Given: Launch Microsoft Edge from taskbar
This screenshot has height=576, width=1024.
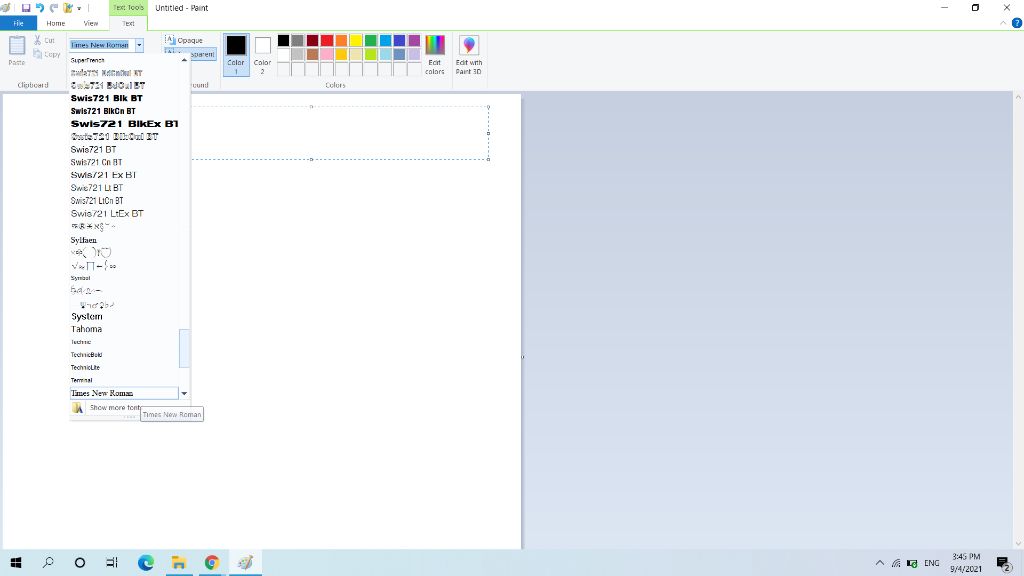Looking at the screenshot, I should pyautogui.click(x=146, y=562).
